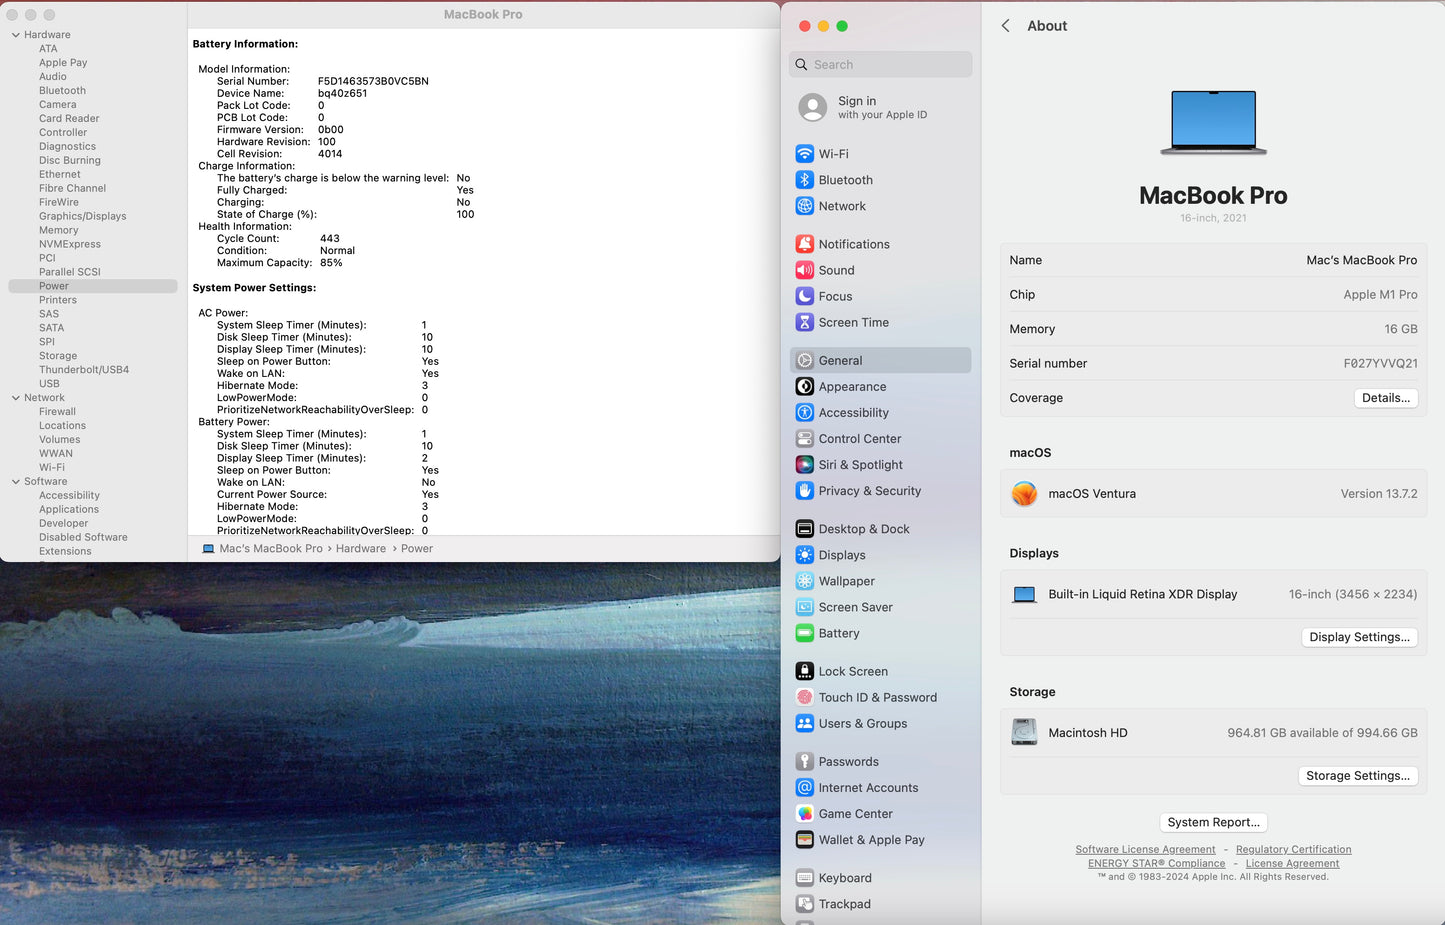Go back using the About chevron
The image size is (1445, 925).
(1006, 26)
